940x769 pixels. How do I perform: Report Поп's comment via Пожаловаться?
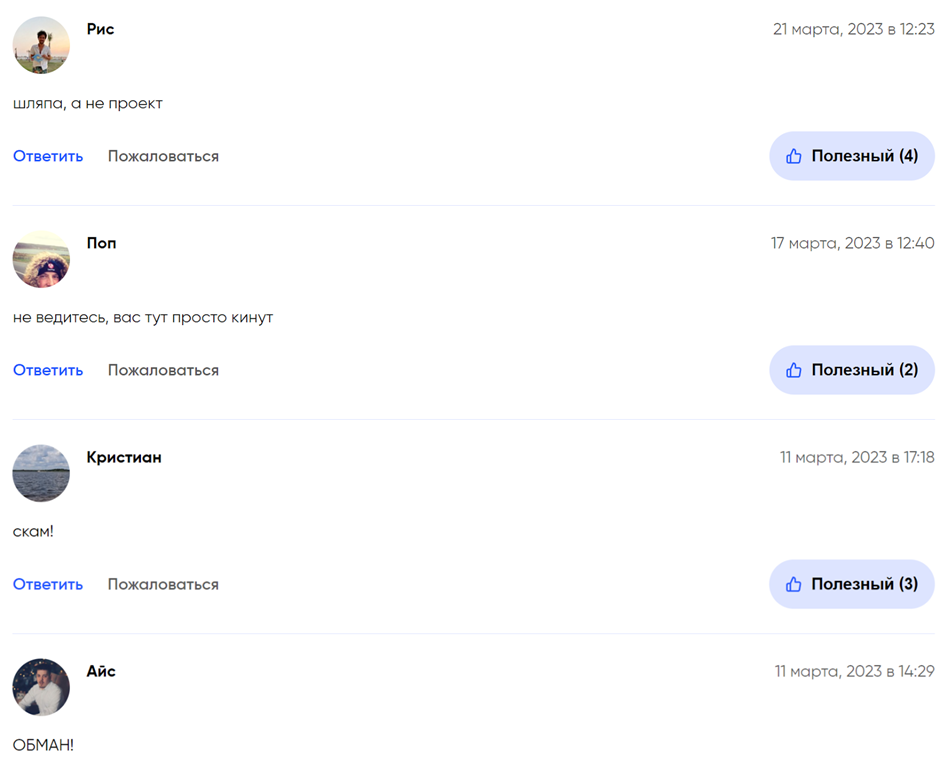point(163,370)
